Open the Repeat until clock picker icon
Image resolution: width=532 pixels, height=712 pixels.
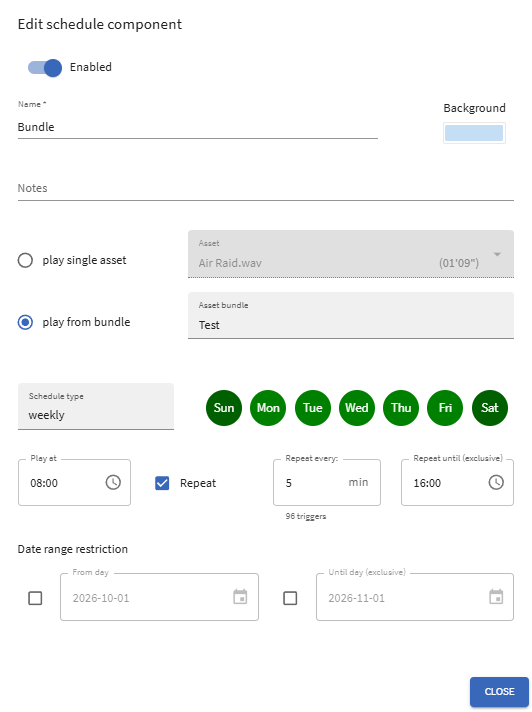coord(496,482)
